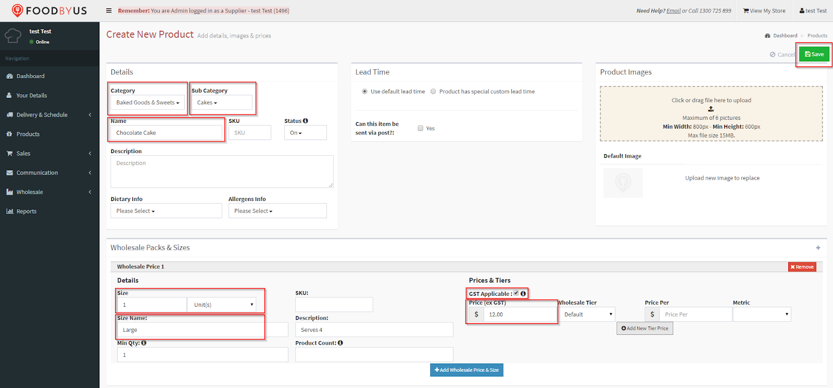Click the Min Qty field
The image size is (833, 388).
(x=202, y=355)
